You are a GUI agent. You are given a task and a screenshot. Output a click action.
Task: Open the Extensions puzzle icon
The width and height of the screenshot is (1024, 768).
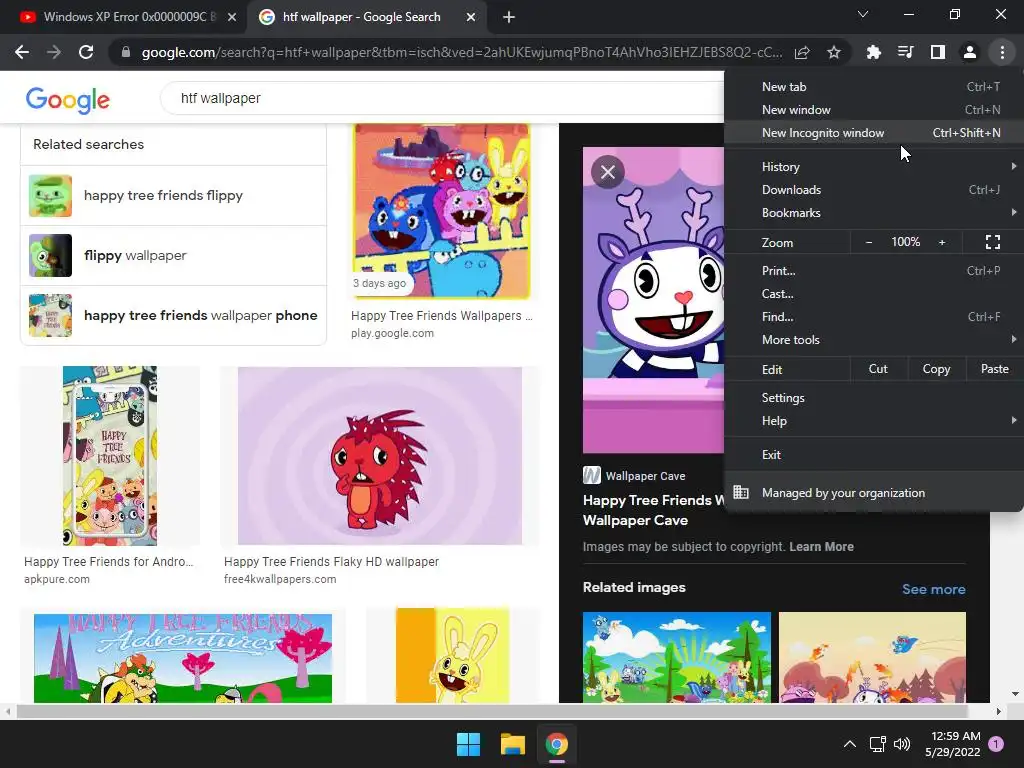coord(873,52)
